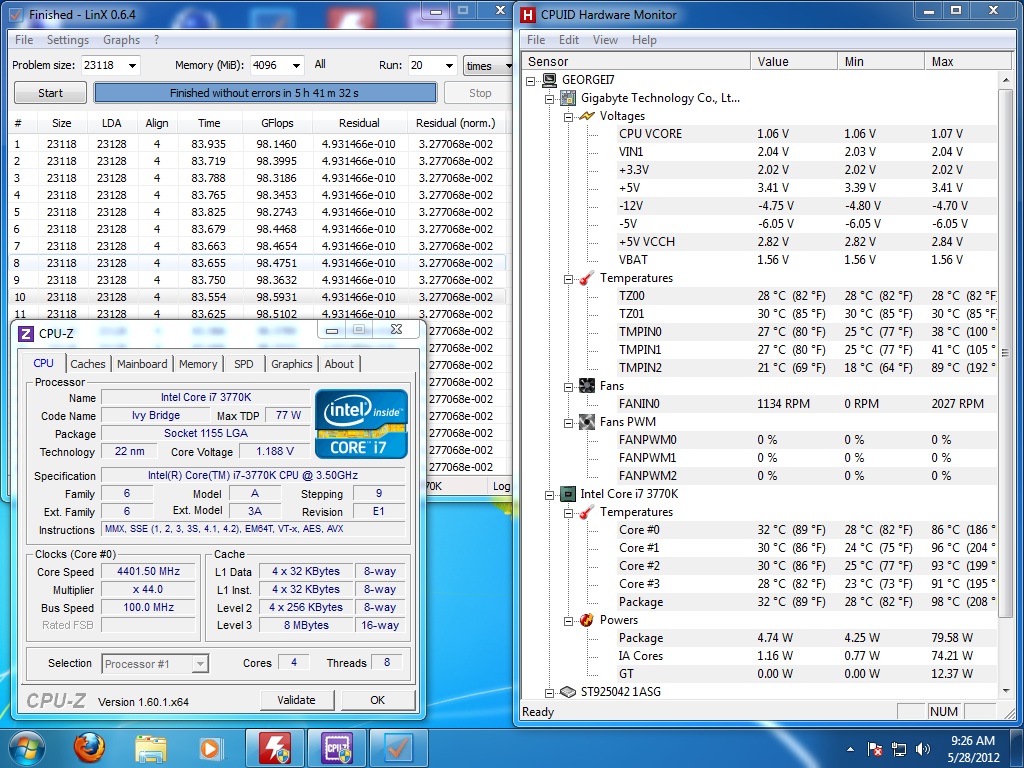Click the Powers flame icon
The image size is (1024, 768).
(x=586, y=620)
